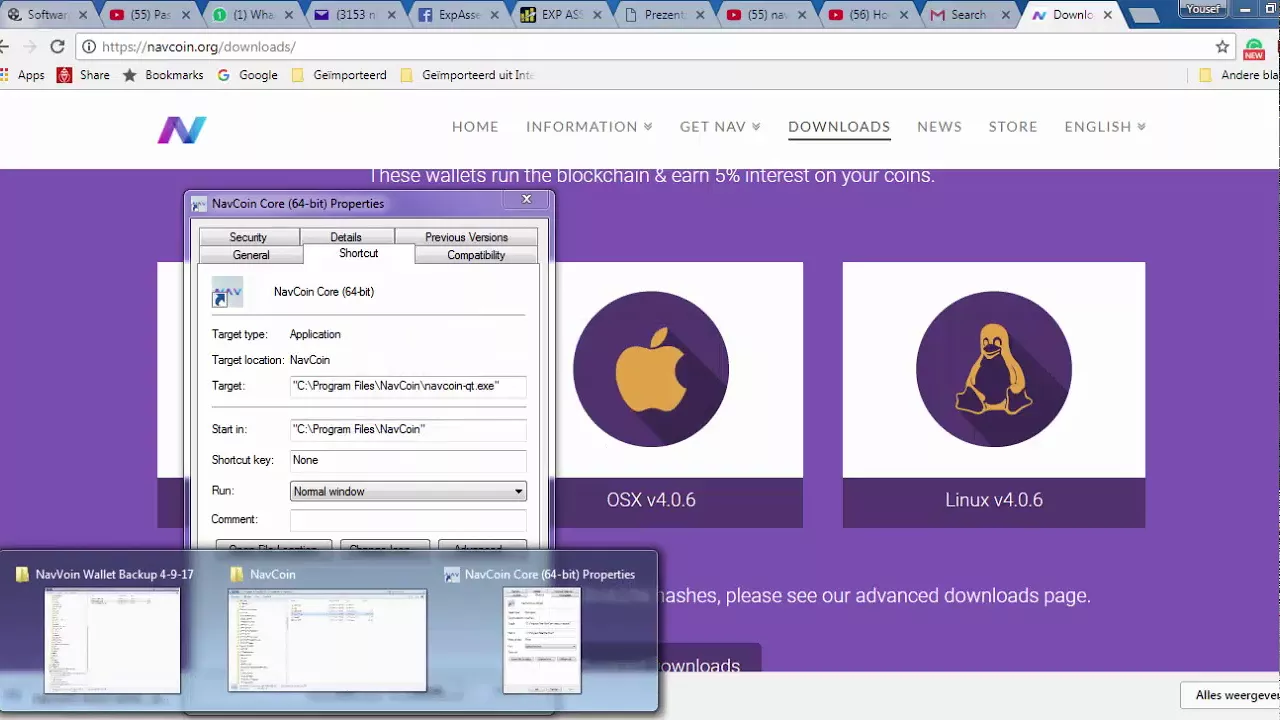Click the Start in field
Image resolution: width=1280 pixels, height=720 pixels.
coord(408,429)
